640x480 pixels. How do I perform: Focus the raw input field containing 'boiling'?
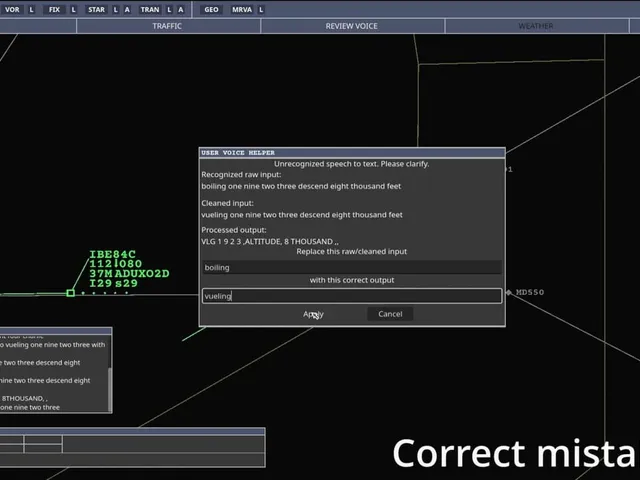point(352,267)
